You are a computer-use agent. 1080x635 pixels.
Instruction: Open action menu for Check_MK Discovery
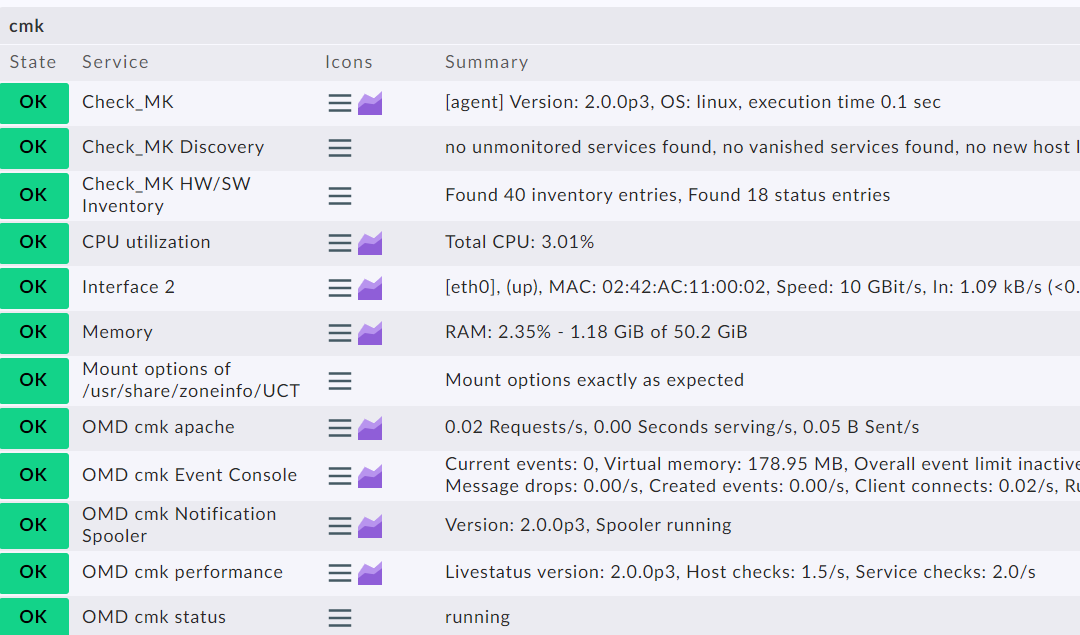click(x=340, y=148)
